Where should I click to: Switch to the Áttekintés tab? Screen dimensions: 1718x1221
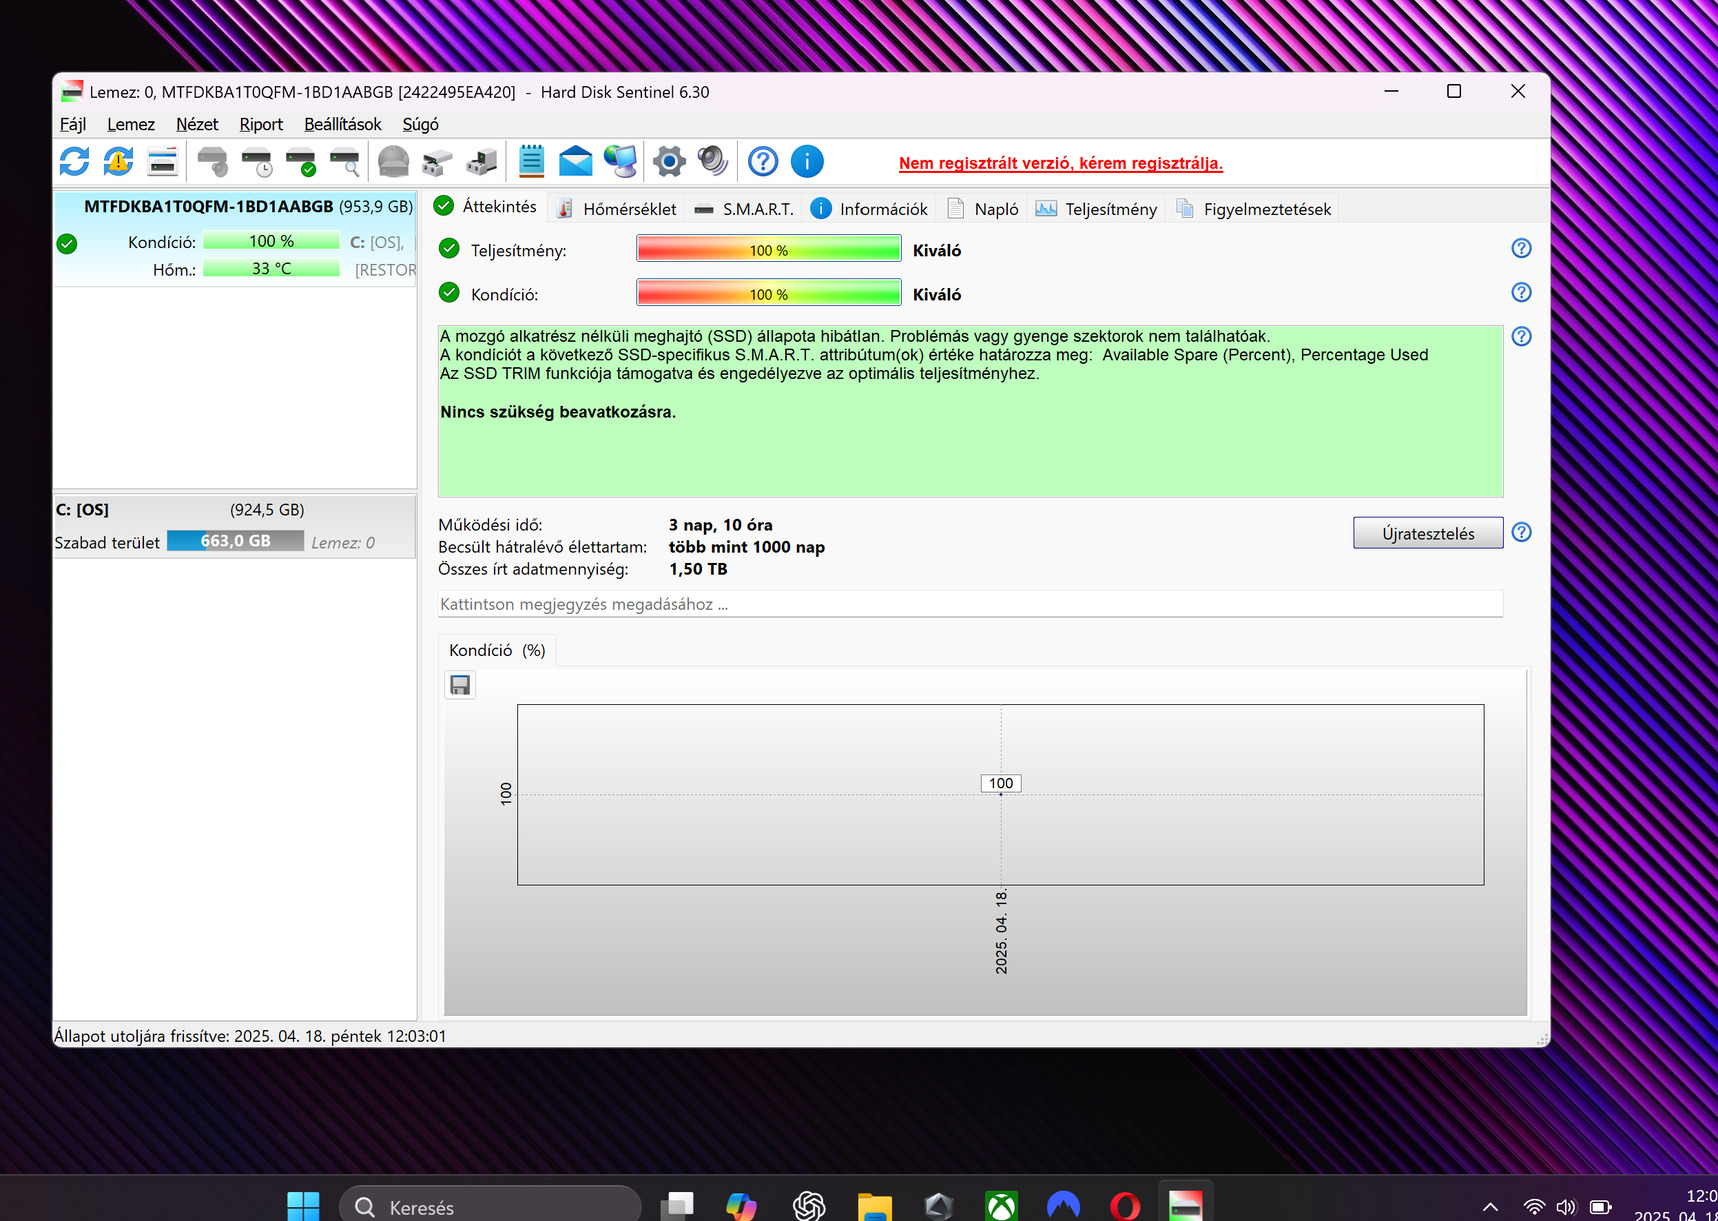(x=486, y=207)
